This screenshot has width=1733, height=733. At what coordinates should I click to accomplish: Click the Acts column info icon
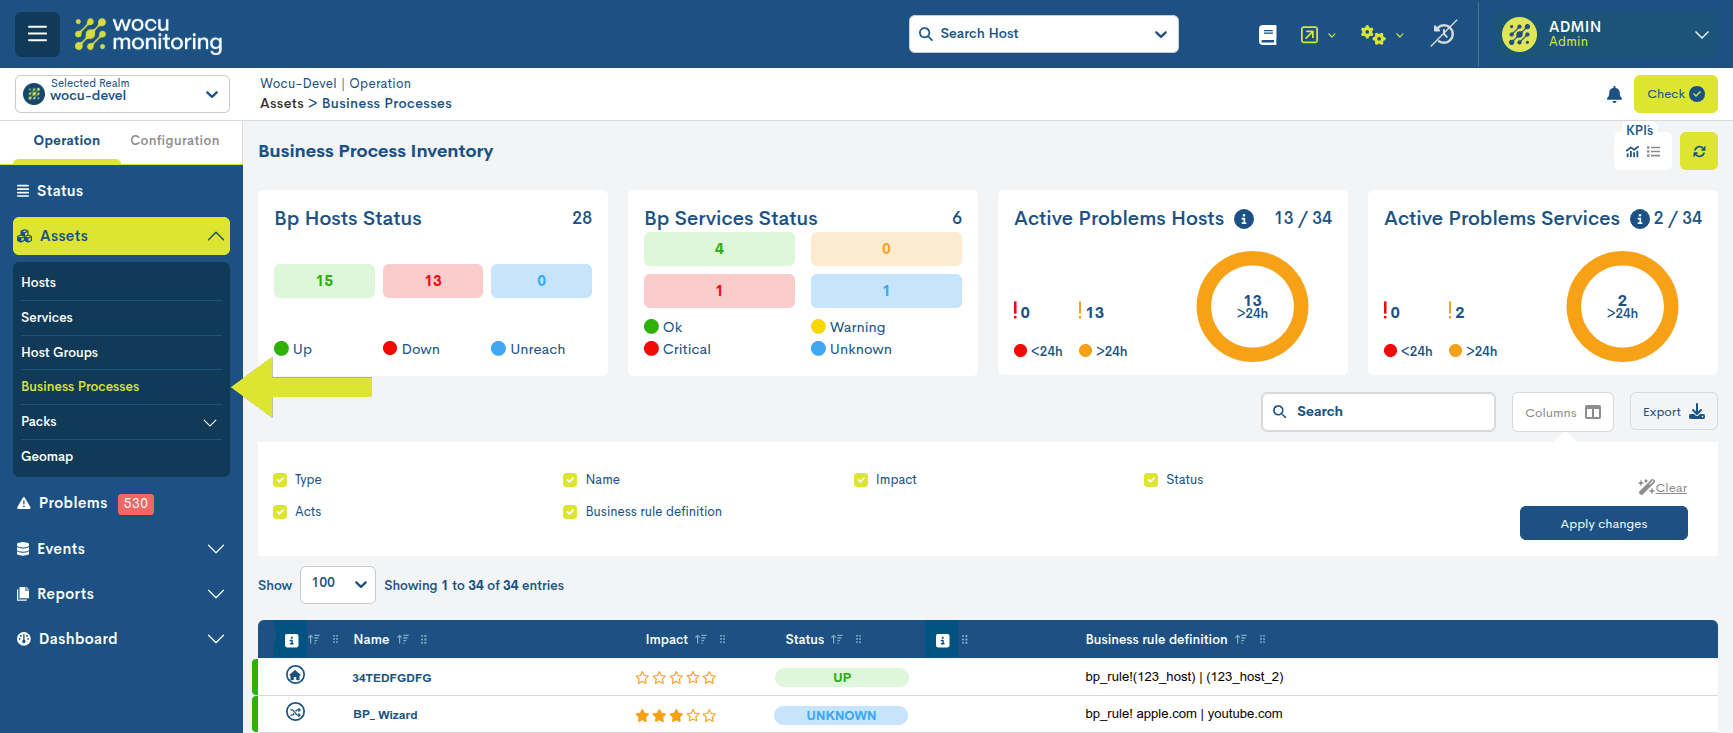pyautogui.click(x=942, y=640)
